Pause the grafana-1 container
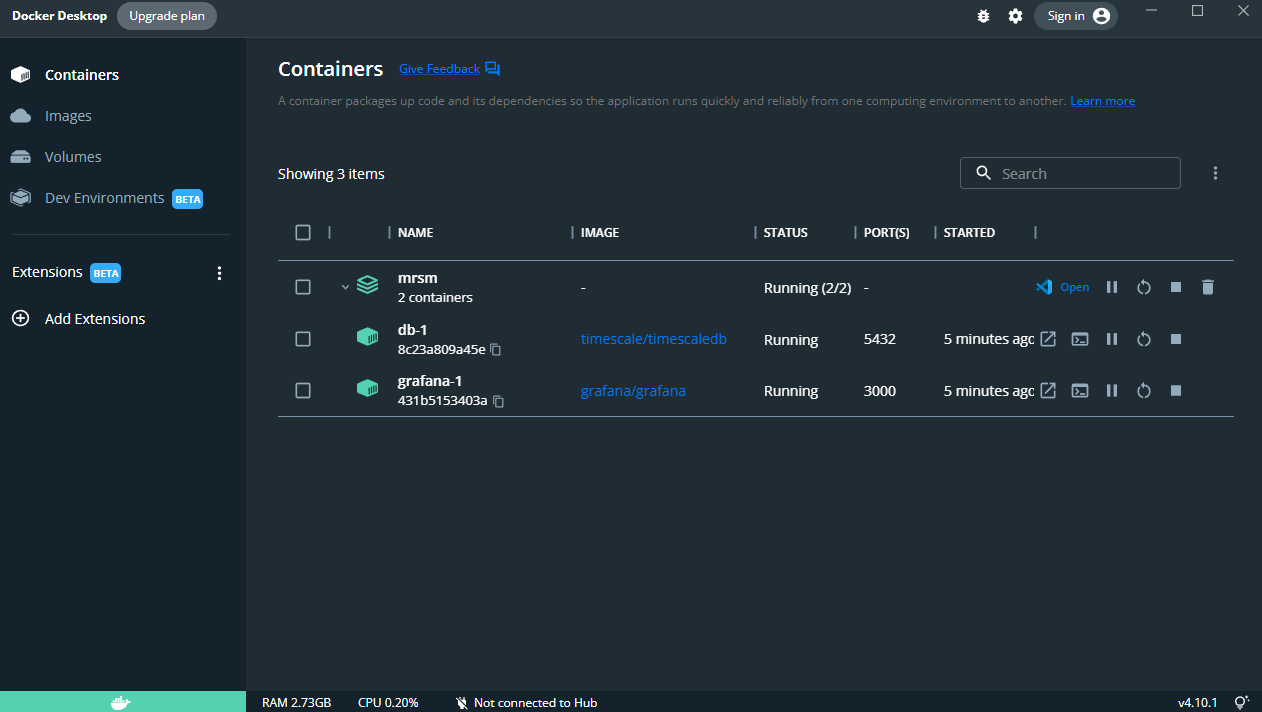 pyautogui.click(x=1111, y=390)
